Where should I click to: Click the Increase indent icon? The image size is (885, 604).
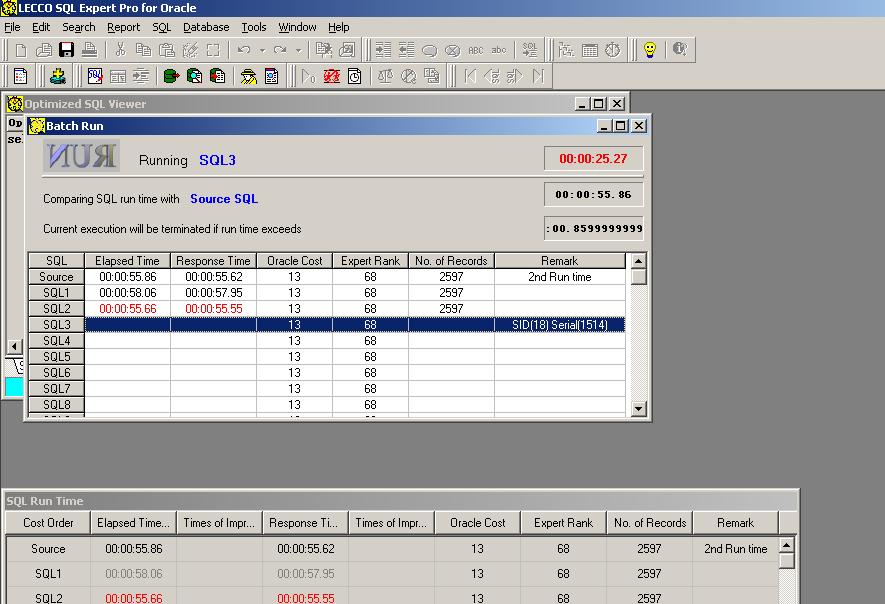point(383,50)
